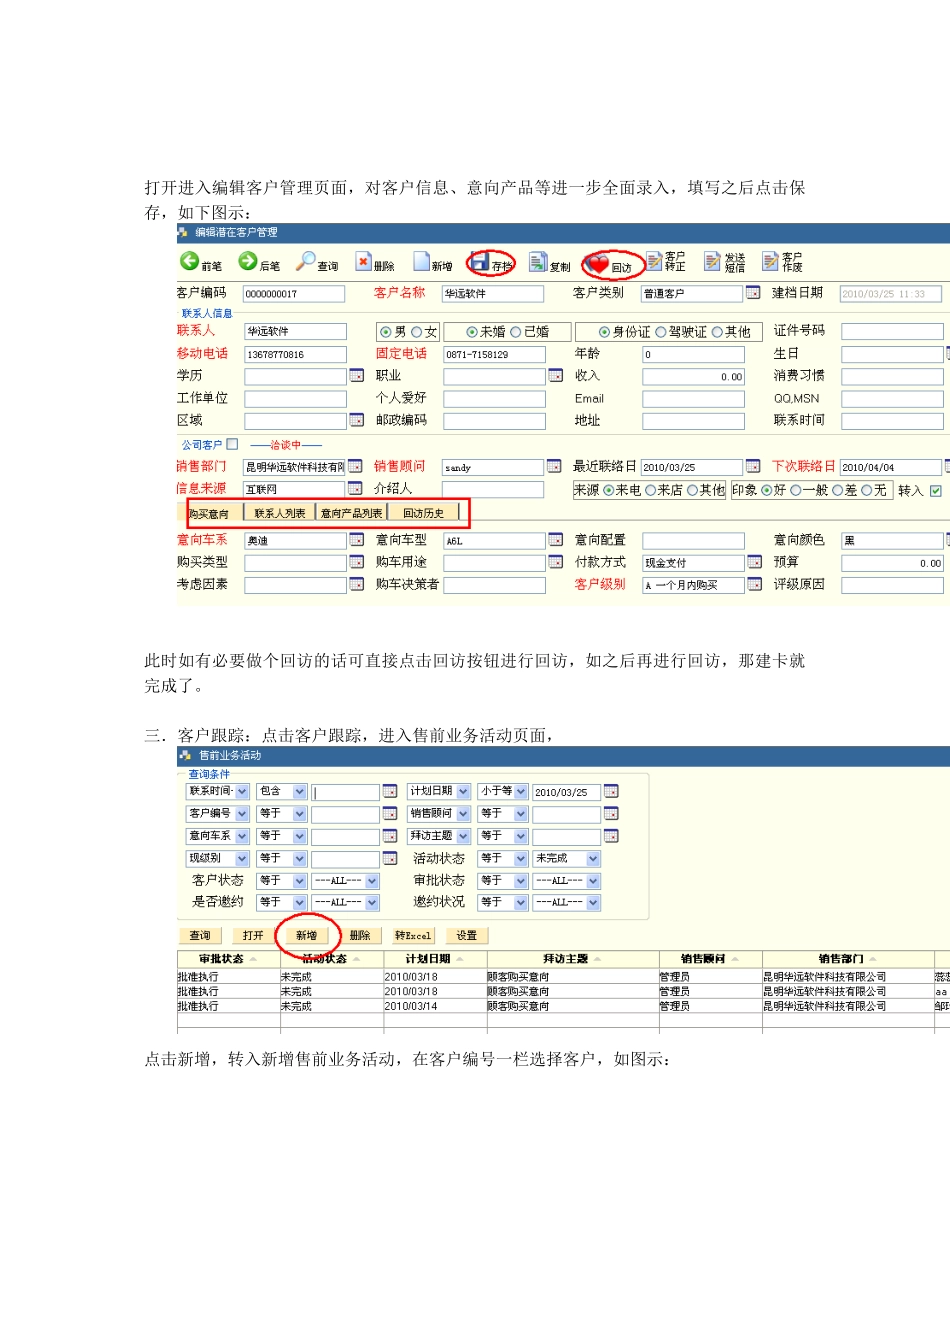
Task: Open picker icon beside 意向车型 A6L field
Action: [556, 540]
